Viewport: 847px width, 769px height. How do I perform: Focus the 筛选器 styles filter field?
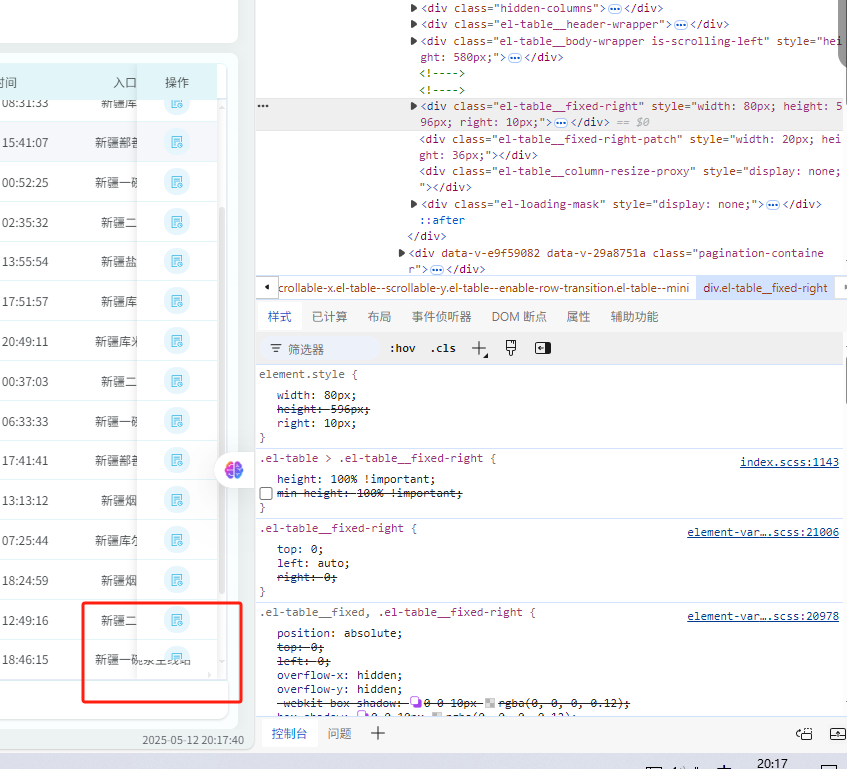point(320,349)
